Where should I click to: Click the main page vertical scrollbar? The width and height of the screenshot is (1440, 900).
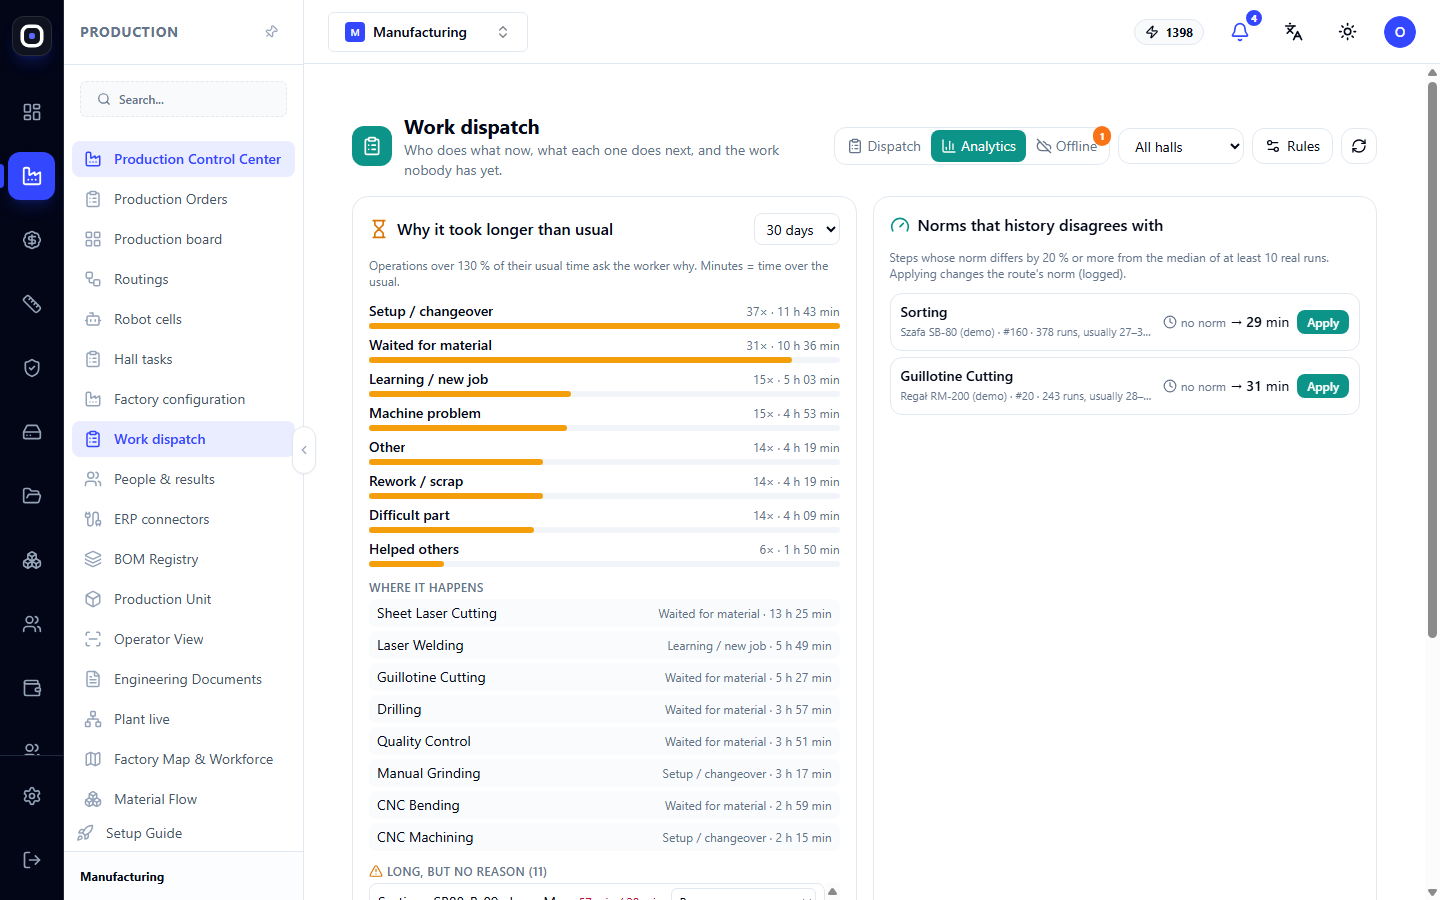1432,360
